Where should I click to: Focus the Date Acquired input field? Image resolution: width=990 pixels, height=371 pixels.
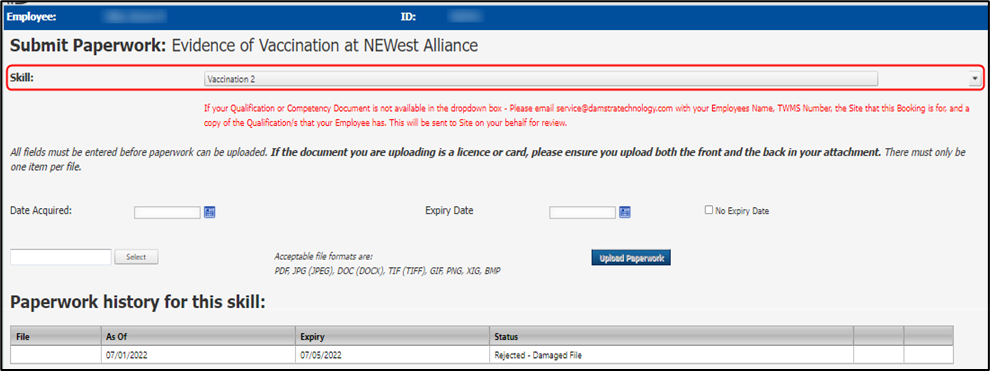click(167, 213)
